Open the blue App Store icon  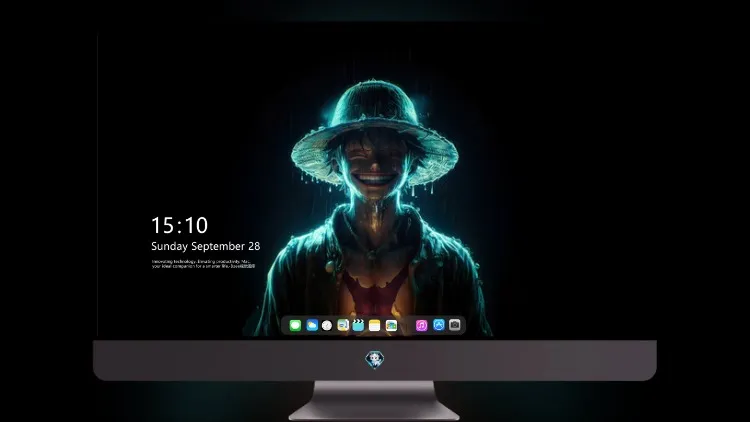tap(439, 325)
